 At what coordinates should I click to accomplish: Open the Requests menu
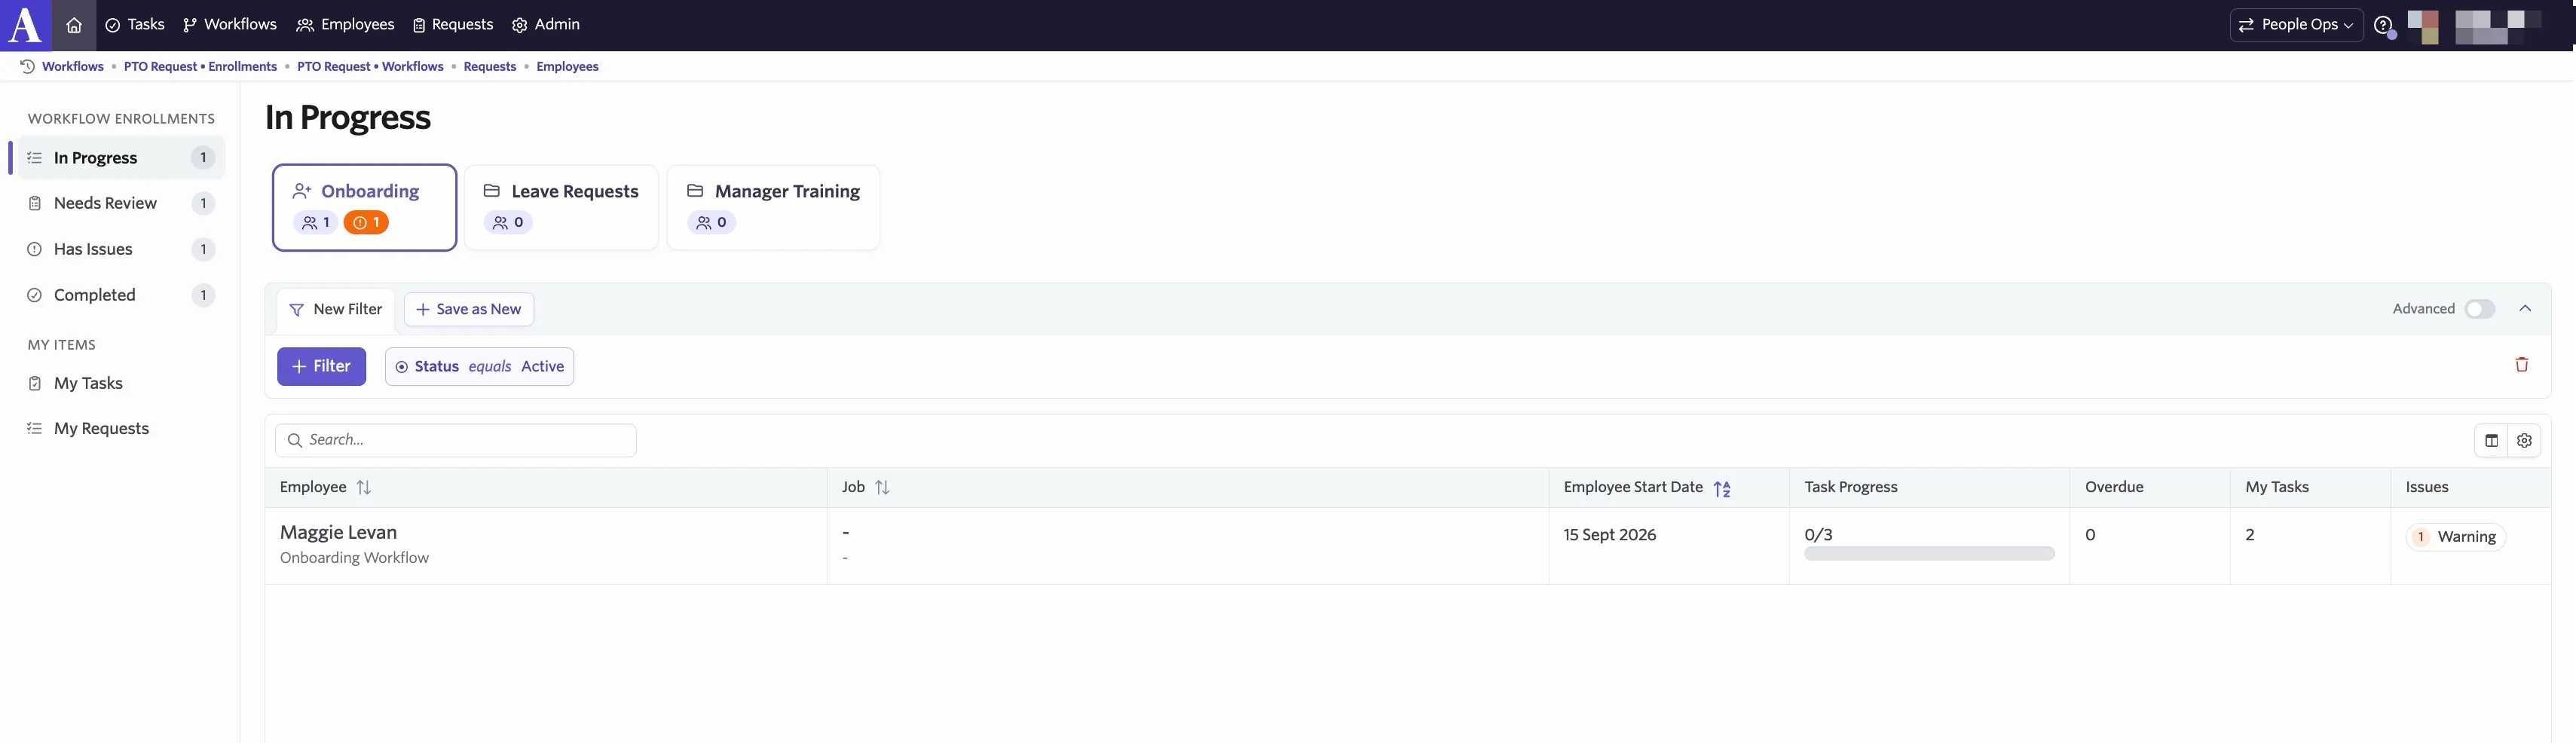[453, 25]
